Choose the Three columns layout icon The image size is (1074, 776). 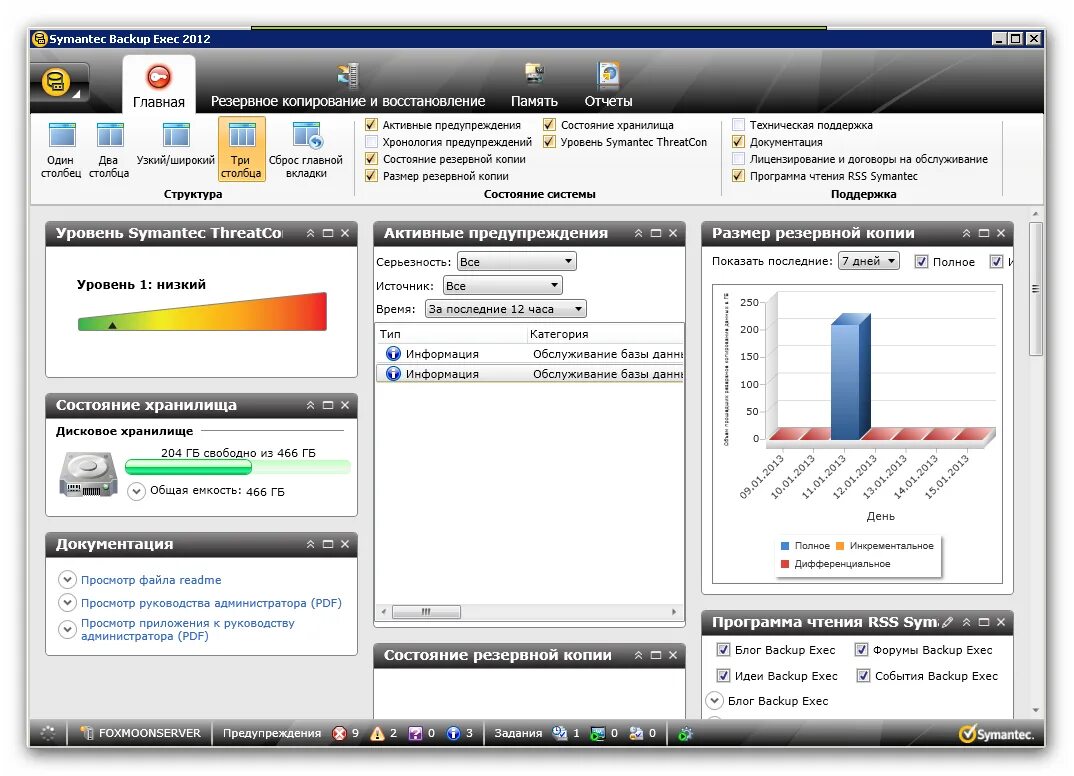(x=241, y=149)
